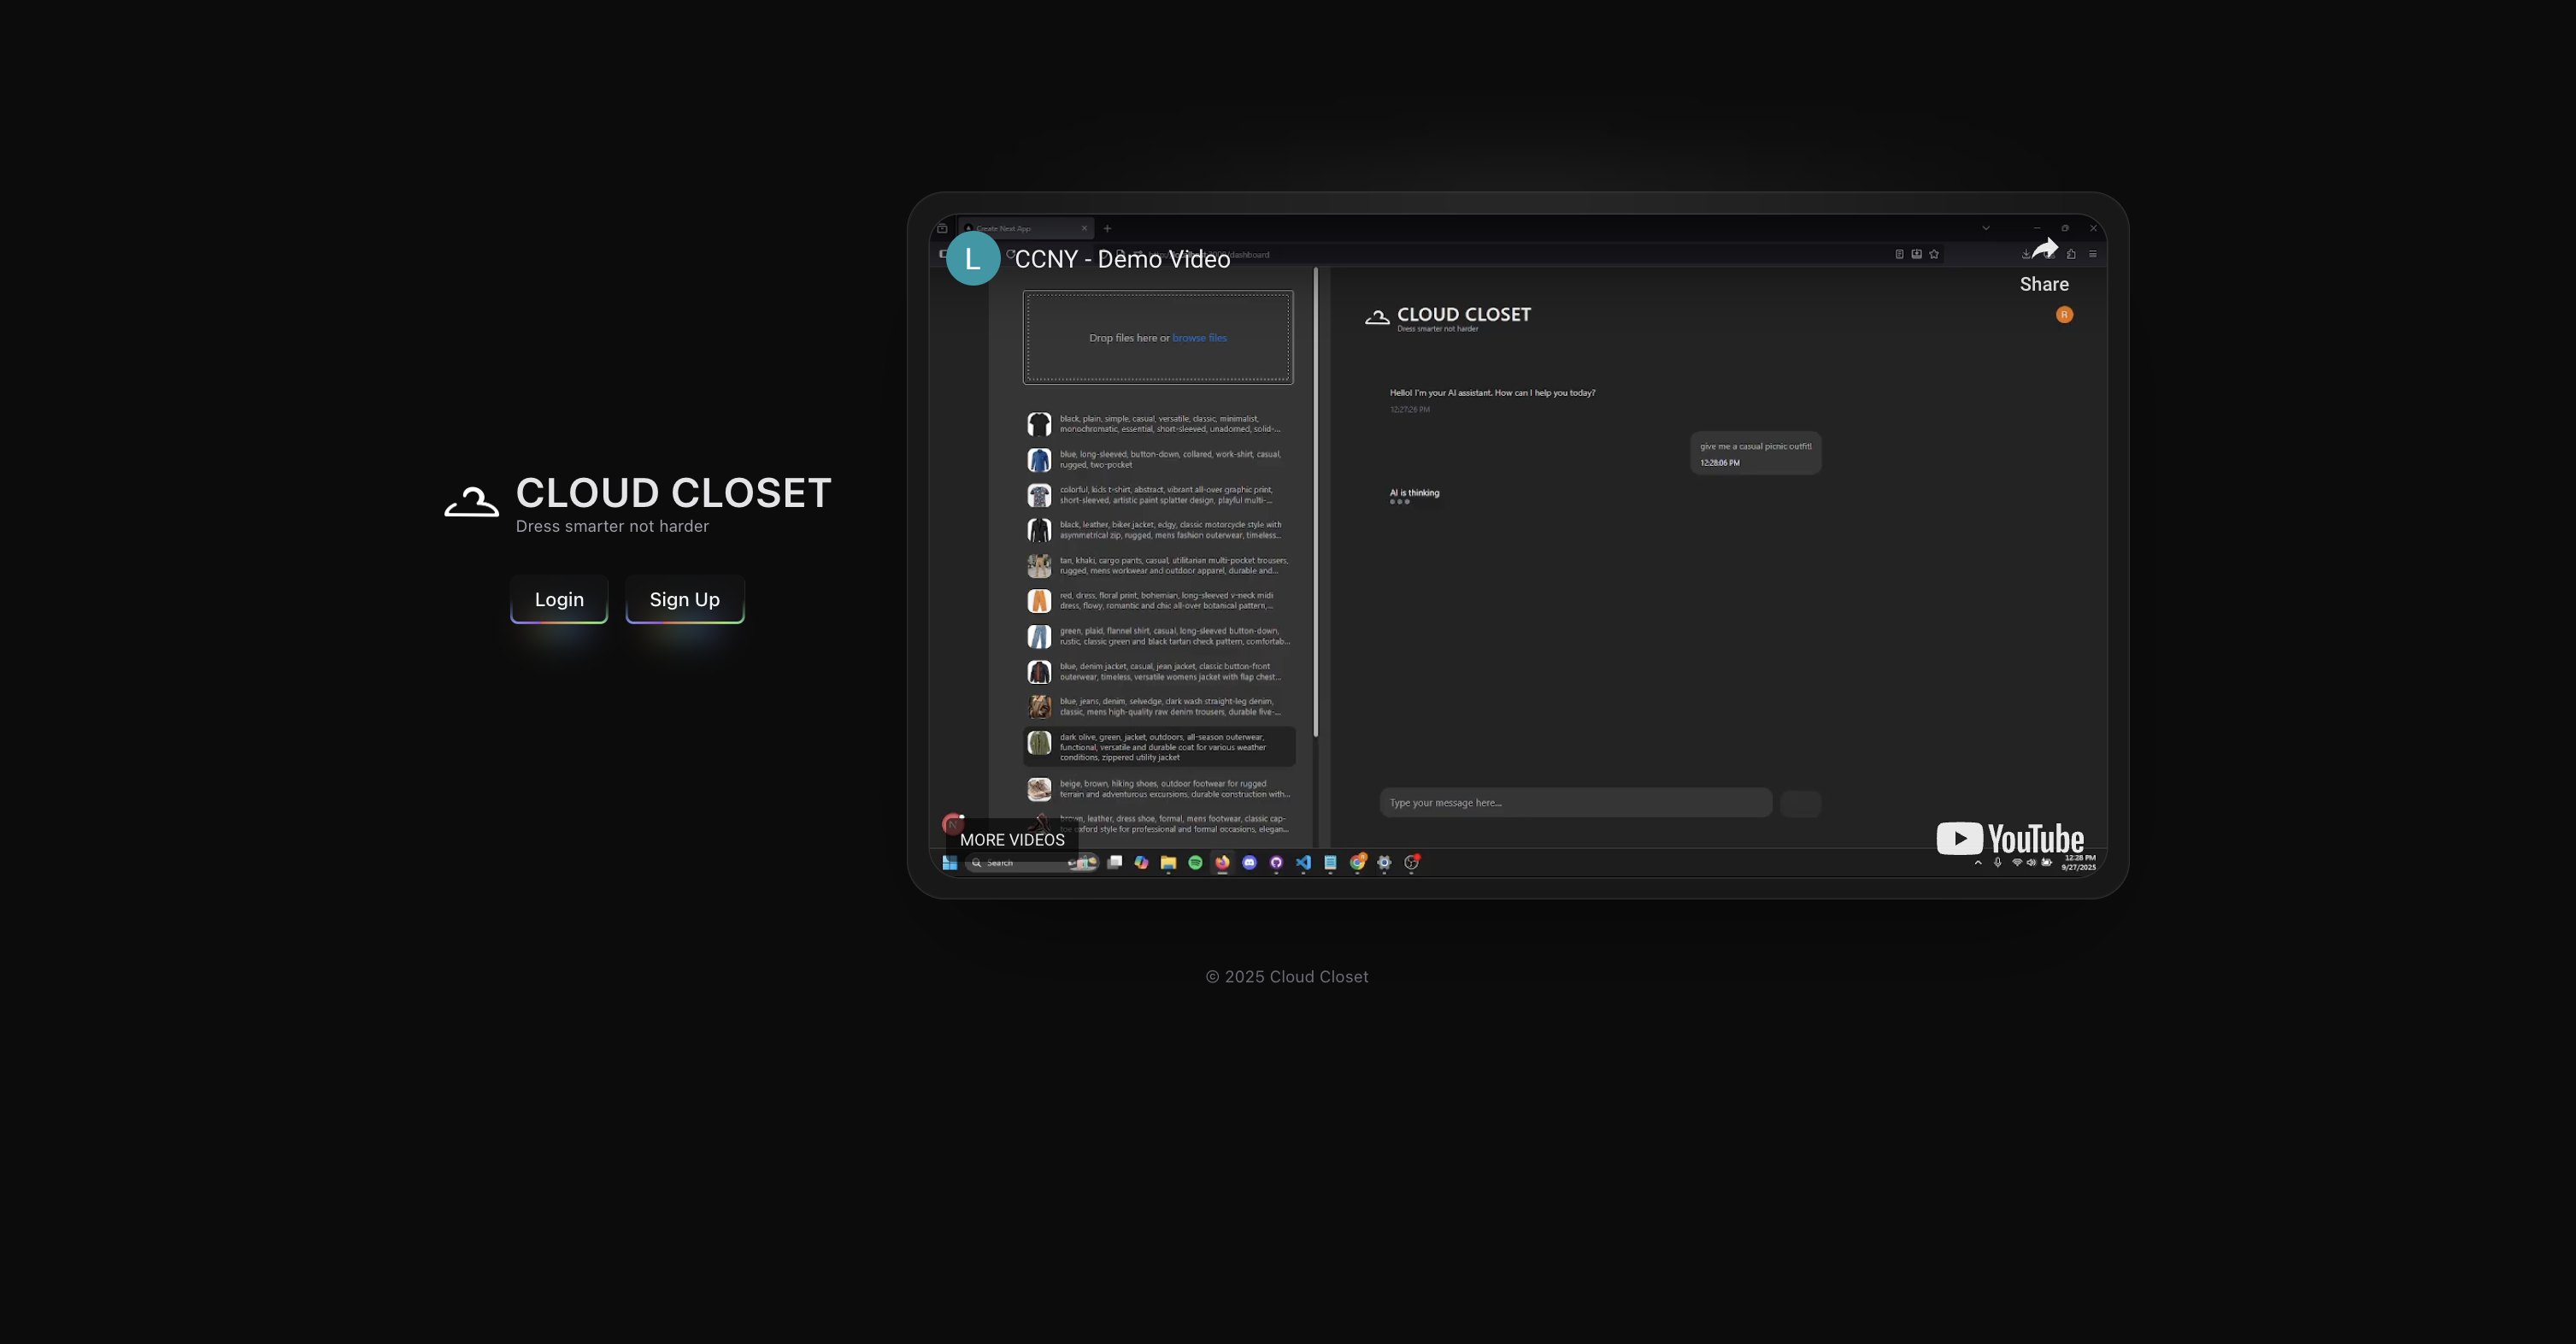2576x1344 pixels.
Task: Click the hanger logo beside Cloud Closet heading
Action: [x=471, y=502]
